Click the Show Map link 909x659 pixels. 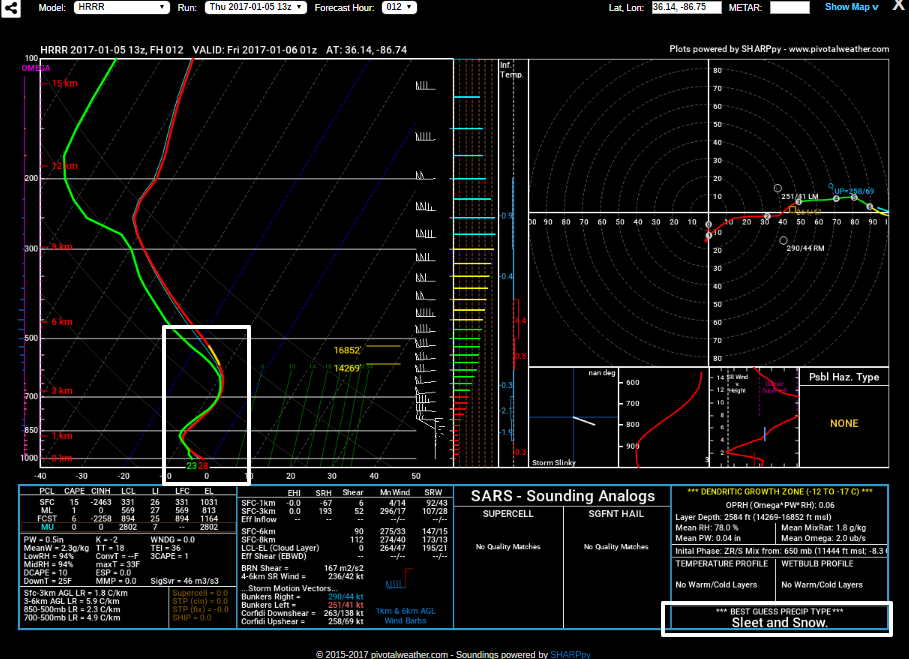(852, 7)
